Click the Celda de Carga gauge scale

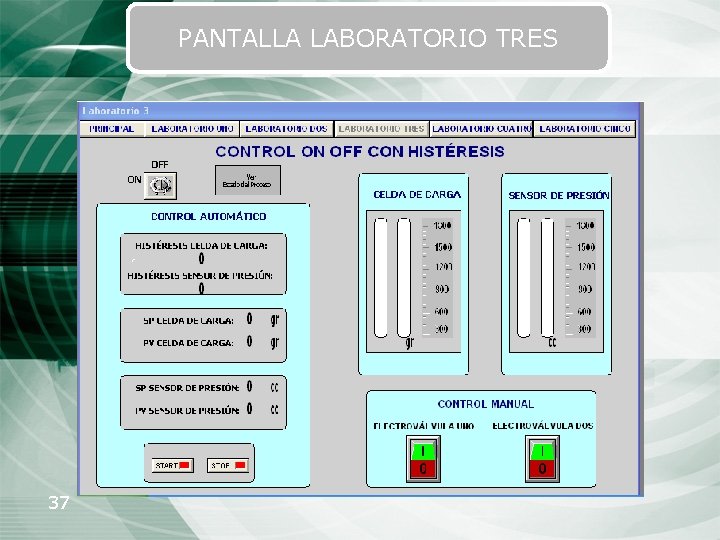click(438, 278)
